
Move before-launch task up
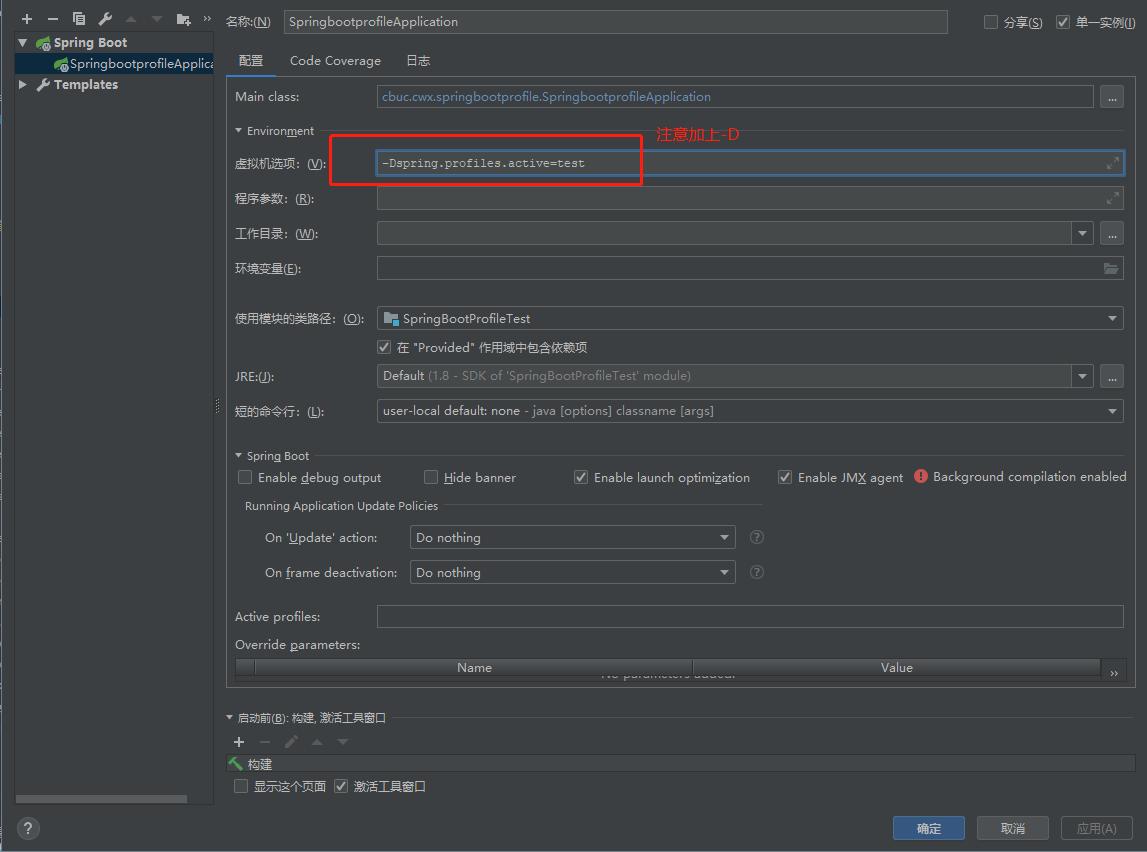pyautogui.click(x=317, y=742)
